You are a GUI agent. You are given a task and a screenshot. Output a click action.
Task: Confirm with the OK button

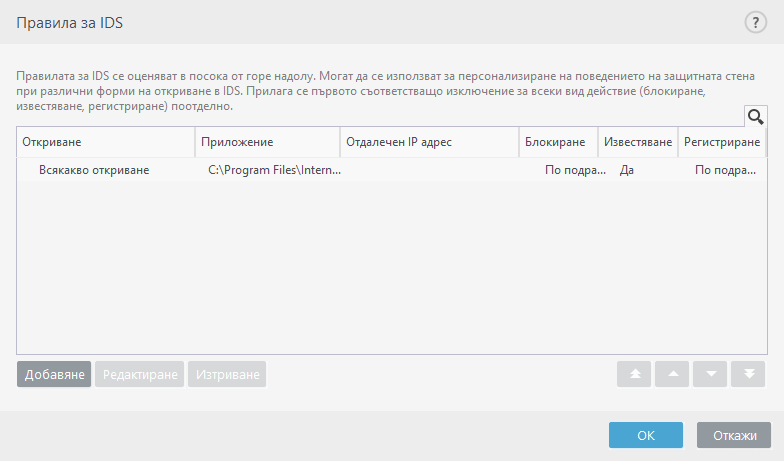[646, 435]
